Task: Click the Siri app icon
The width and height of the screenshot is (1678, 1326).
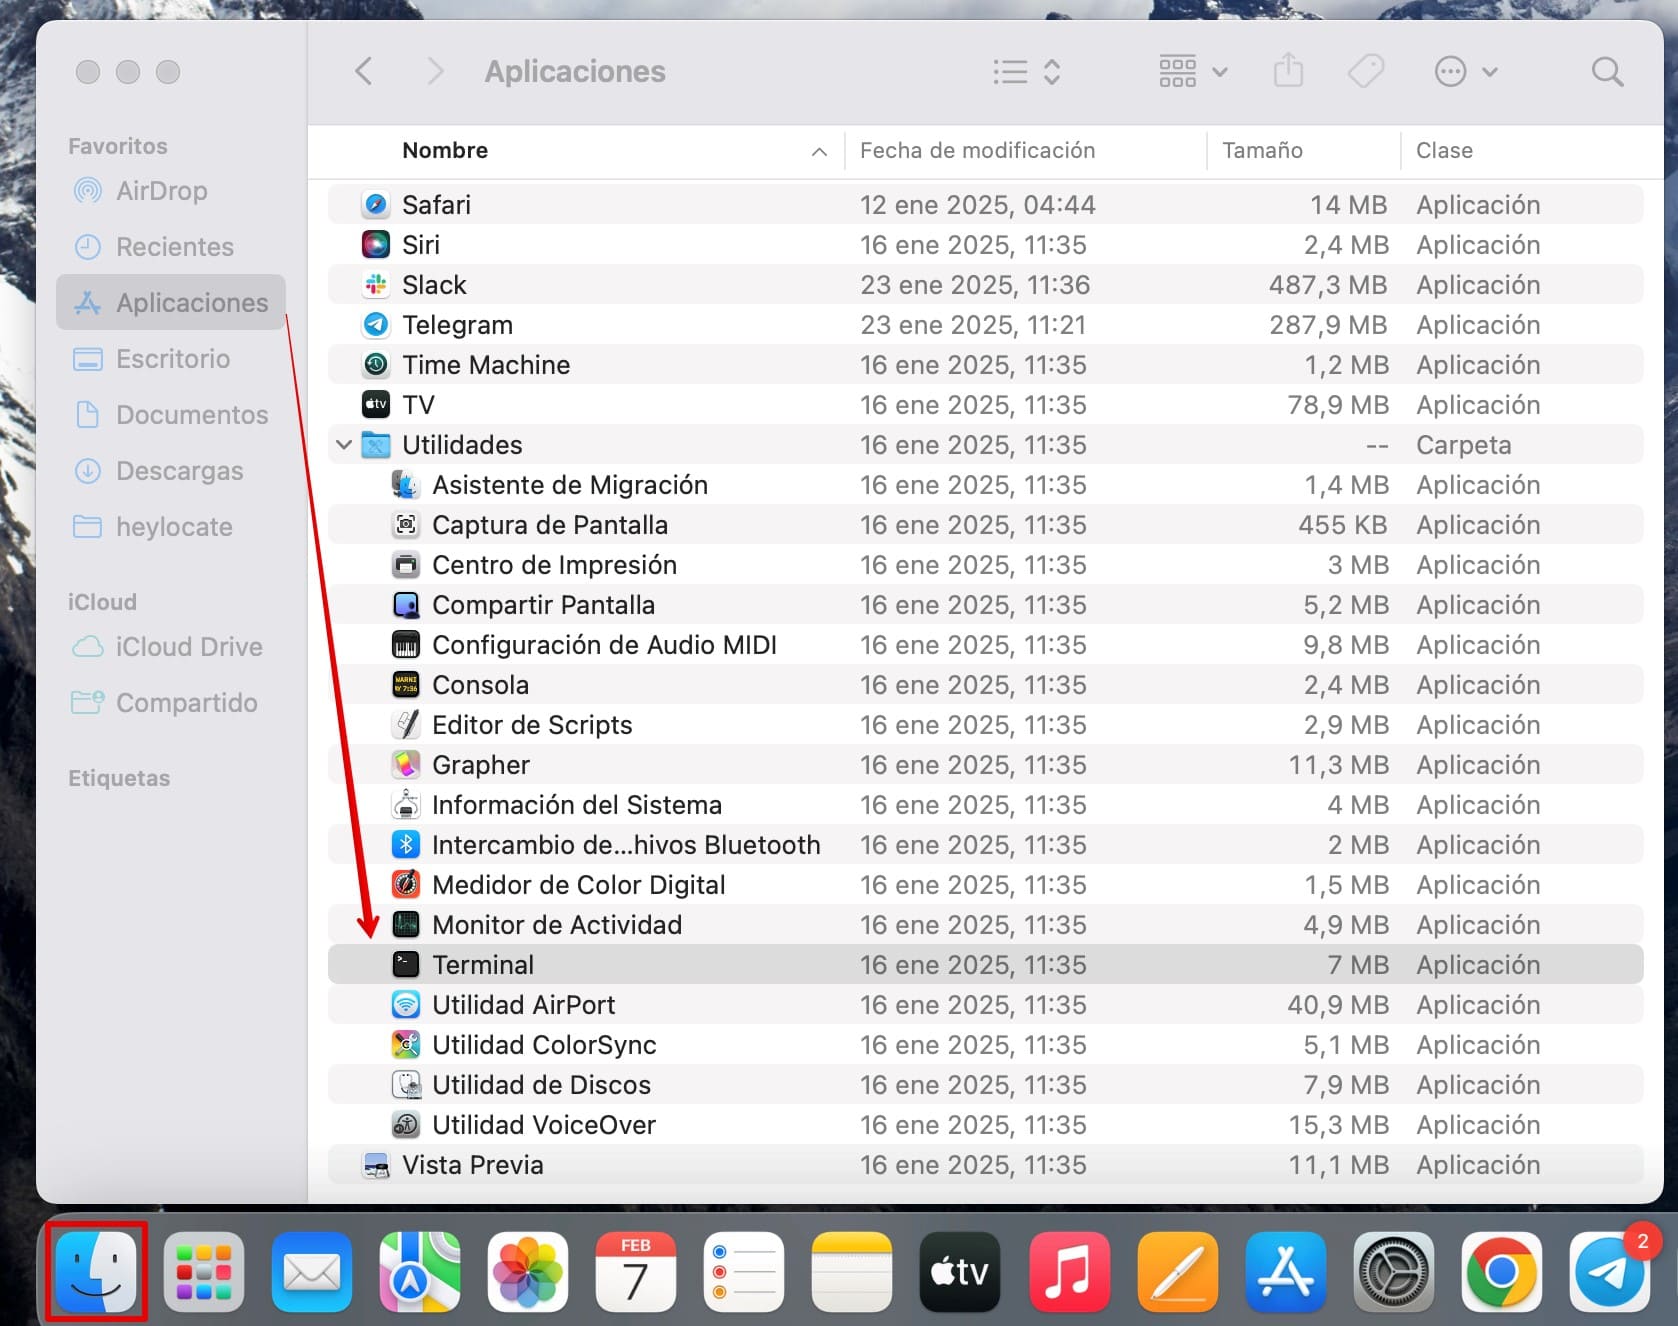Action: (376, 245)
